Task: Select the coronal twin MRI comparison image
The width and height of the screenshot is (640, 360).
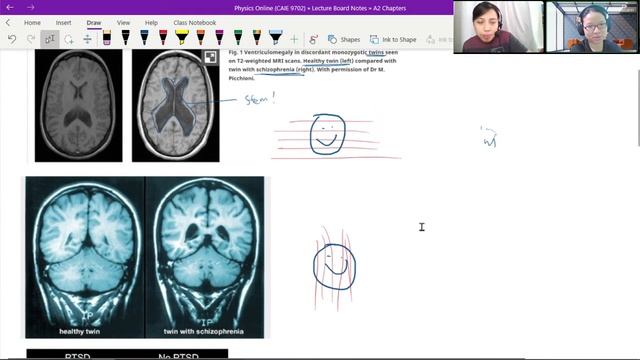Action: click(145, 257)
